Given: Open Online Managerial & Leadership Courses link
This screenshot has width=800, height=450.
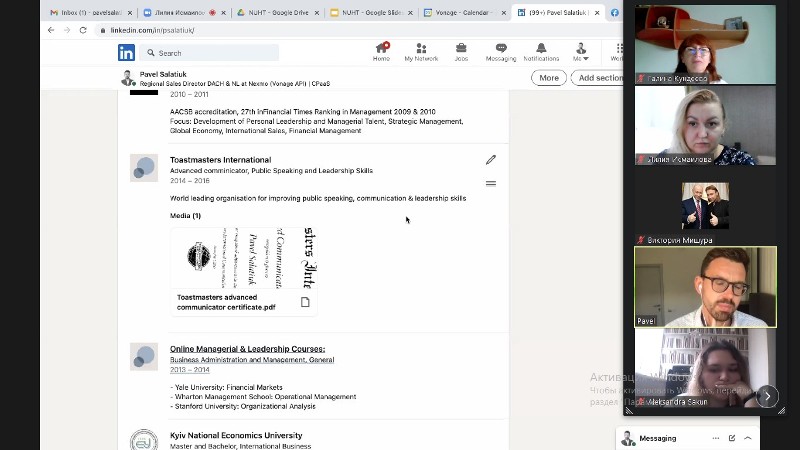Looking at the screenshot, I should click(x=247, y=349).
